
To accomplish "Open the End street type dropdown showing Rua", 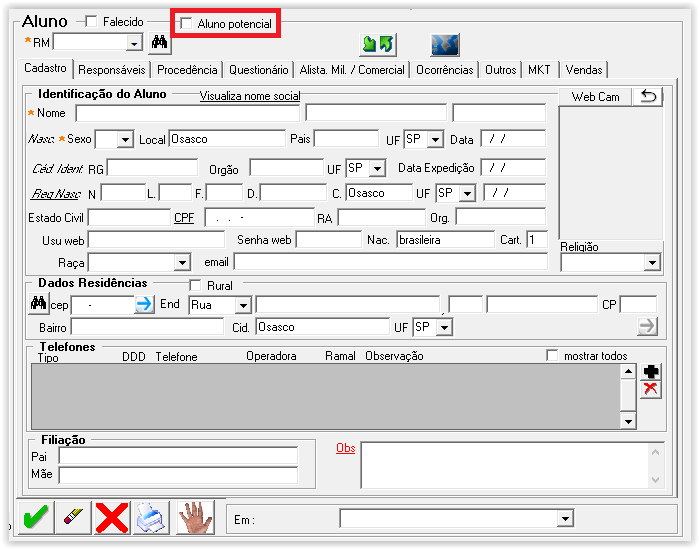I will tap(243, 306).
